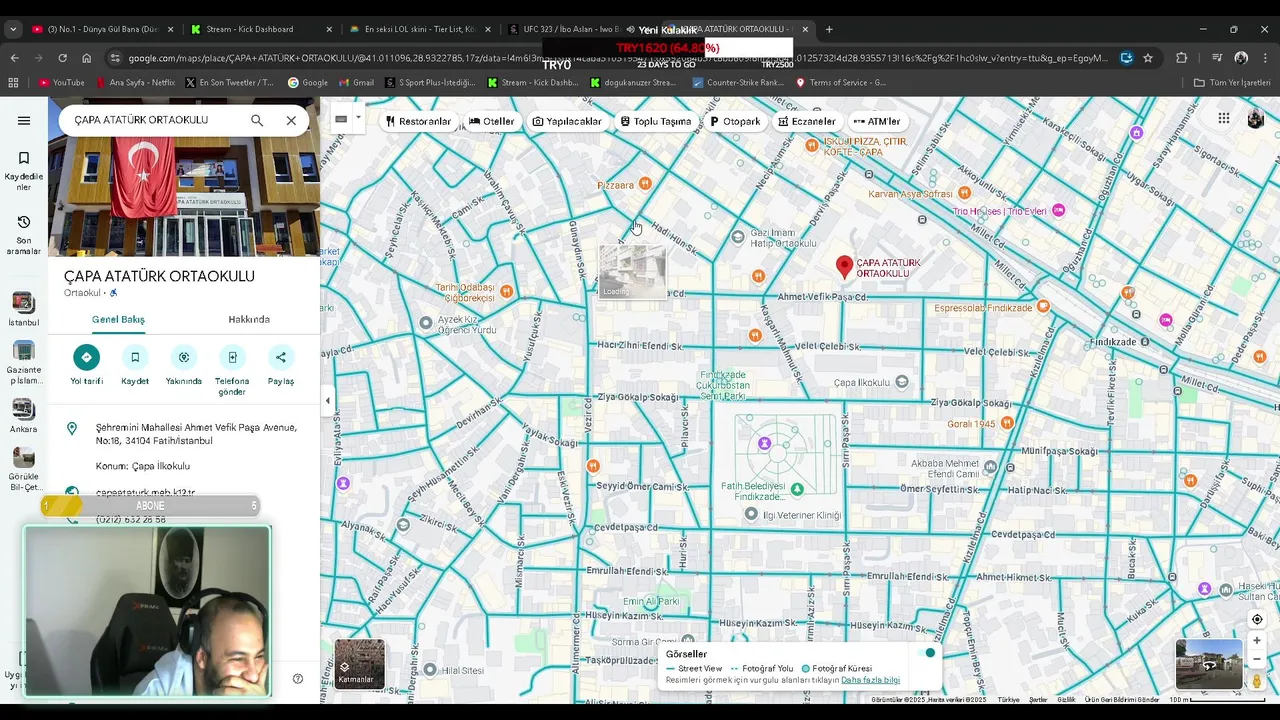Zoom in the map with plus
Image resolution: width=1280 pixels, height=720 pixels.
point(1257,641)
